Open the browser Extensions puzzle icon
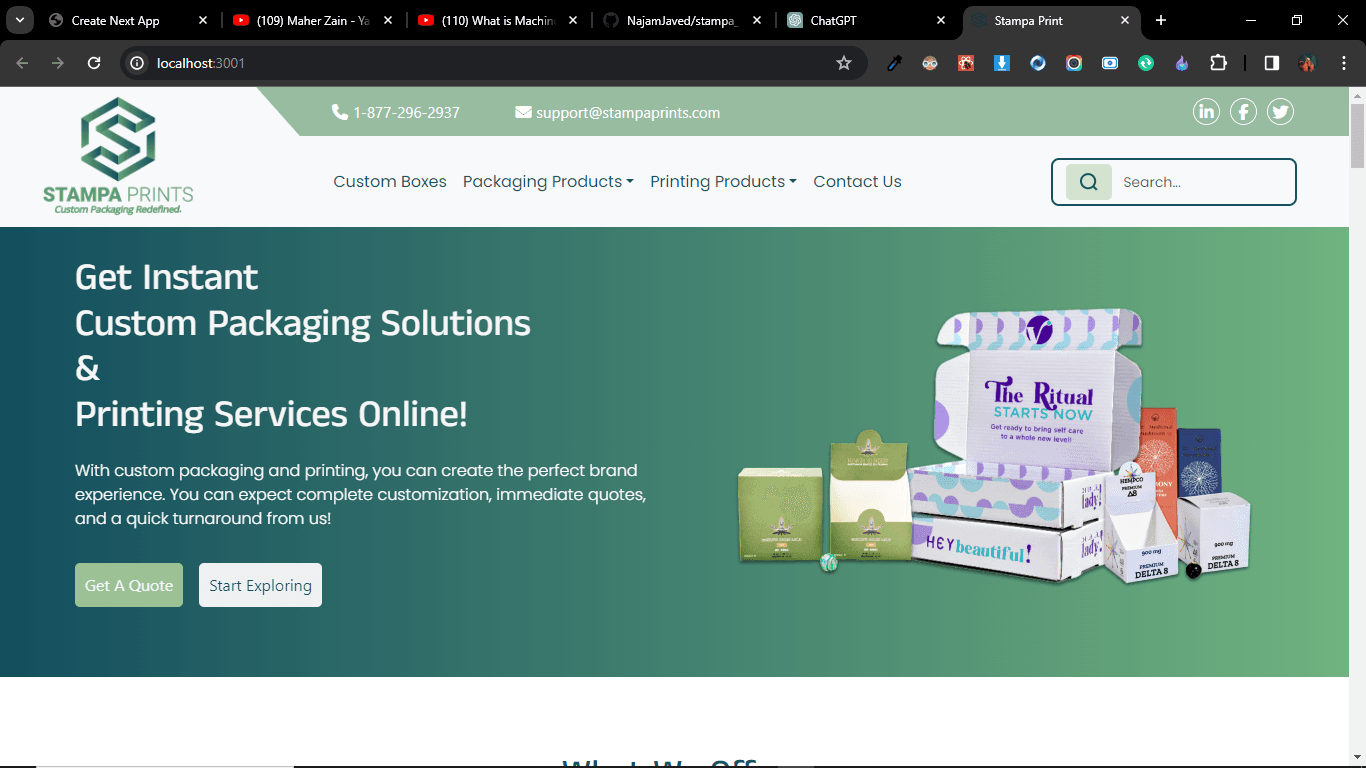This screenshot has height=768, width=1366. [x=1218, y=63]
